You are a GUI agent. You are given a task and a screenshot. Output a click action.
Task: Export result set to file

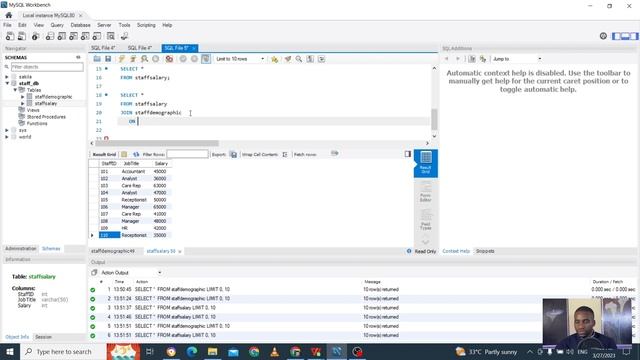(233, 154)
